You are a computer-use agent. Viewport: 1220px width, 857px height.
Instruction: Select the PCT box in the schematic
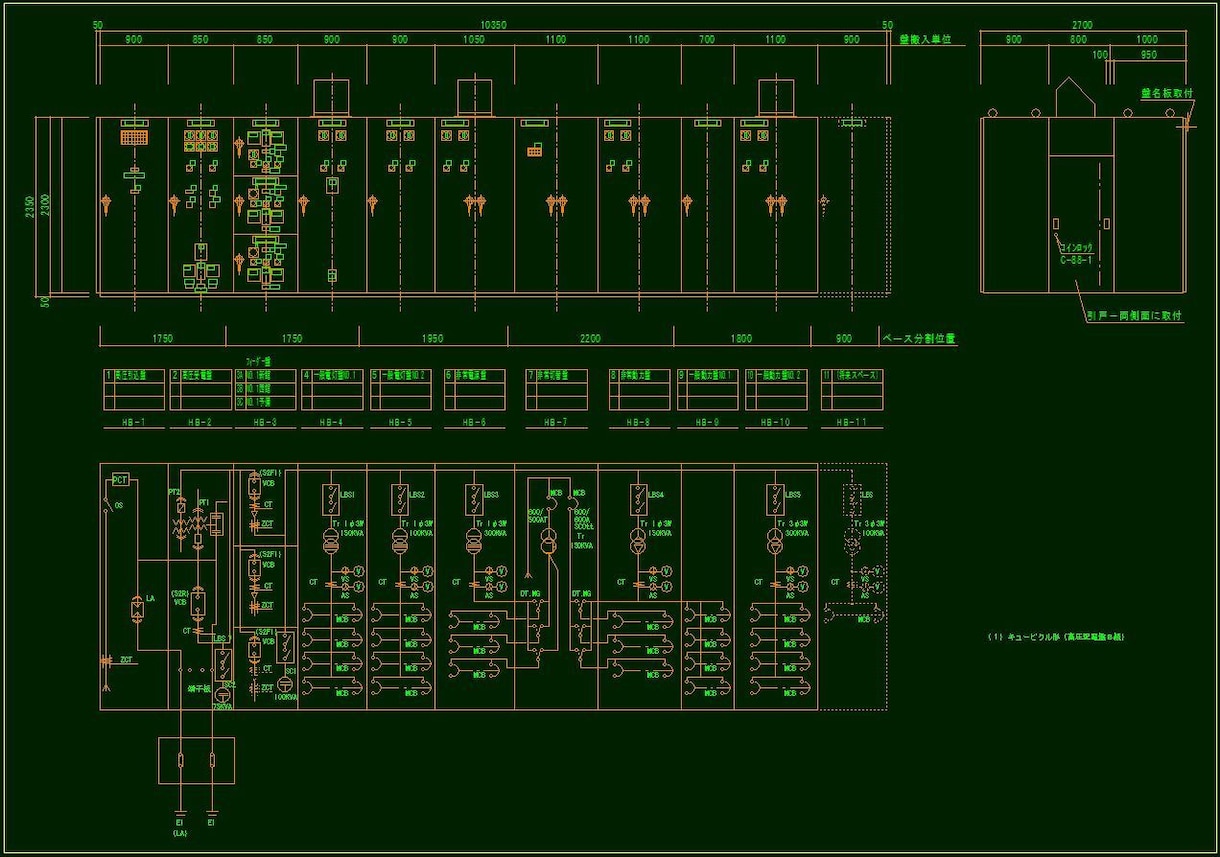pyautogui.click(x=121, y=480)
